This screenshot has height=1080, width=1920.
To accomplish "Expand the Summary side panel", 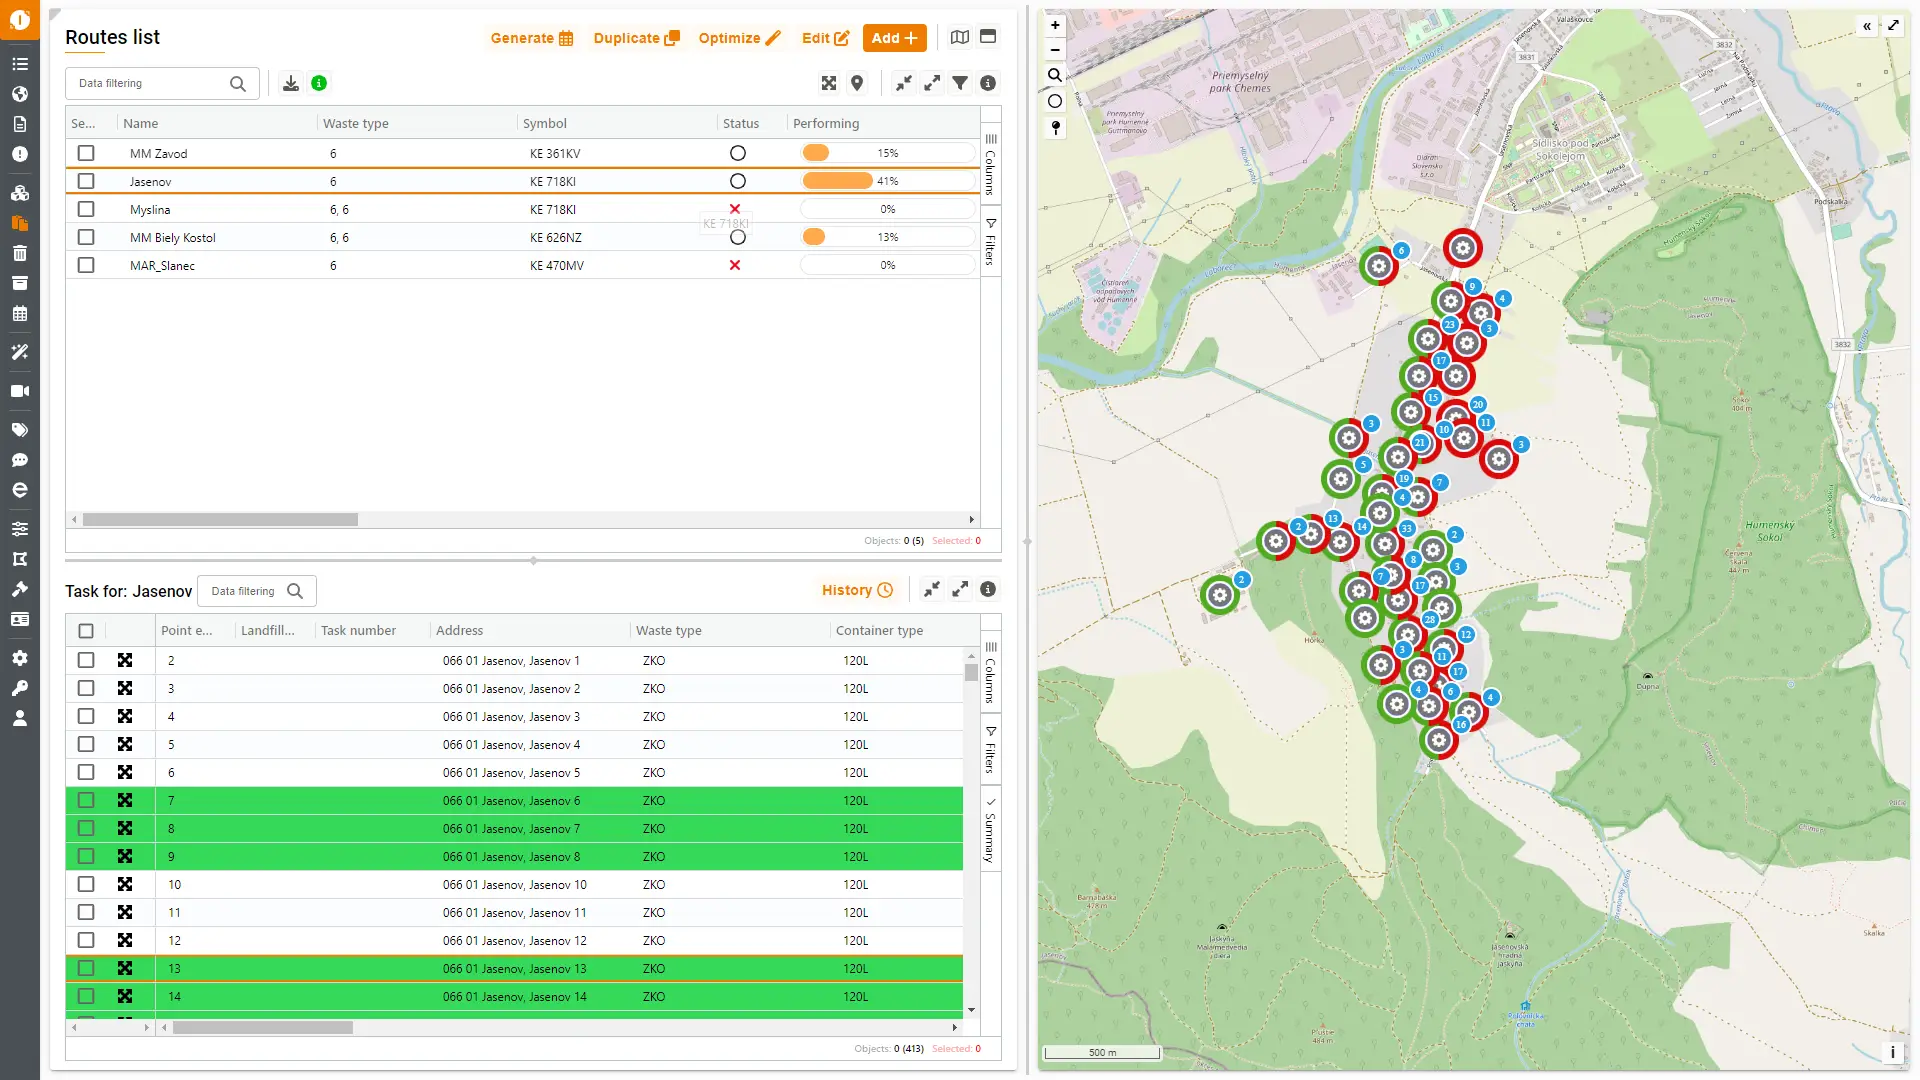I will 991,830.
